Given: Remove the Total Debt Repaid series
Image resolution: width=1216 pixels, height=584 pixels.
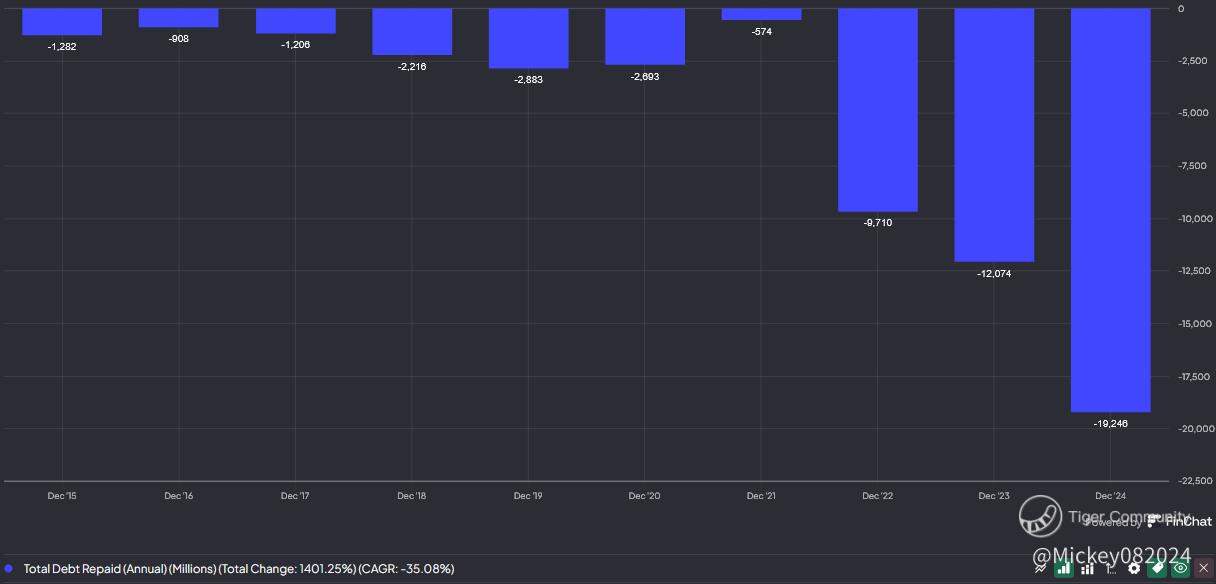Looking at the screenshot, I should [x=1203, y=568].
